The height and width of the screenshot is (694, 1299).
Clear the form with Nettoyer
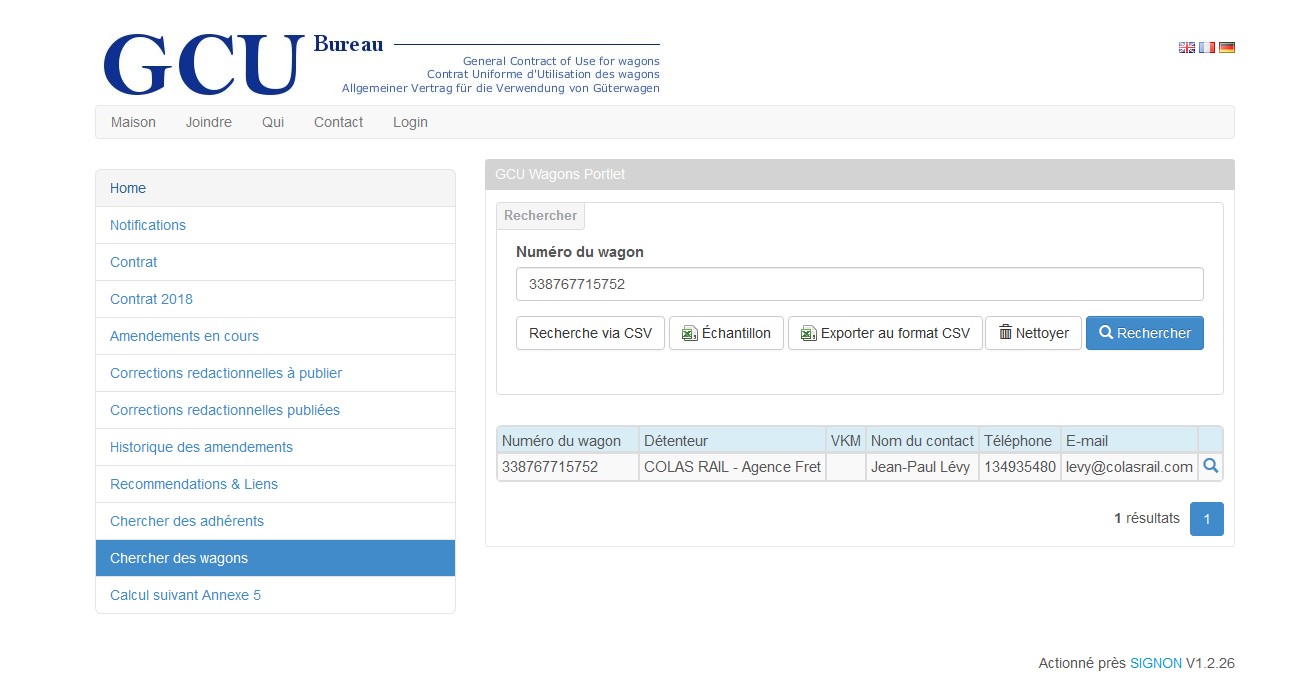[x=1033, y=333]
